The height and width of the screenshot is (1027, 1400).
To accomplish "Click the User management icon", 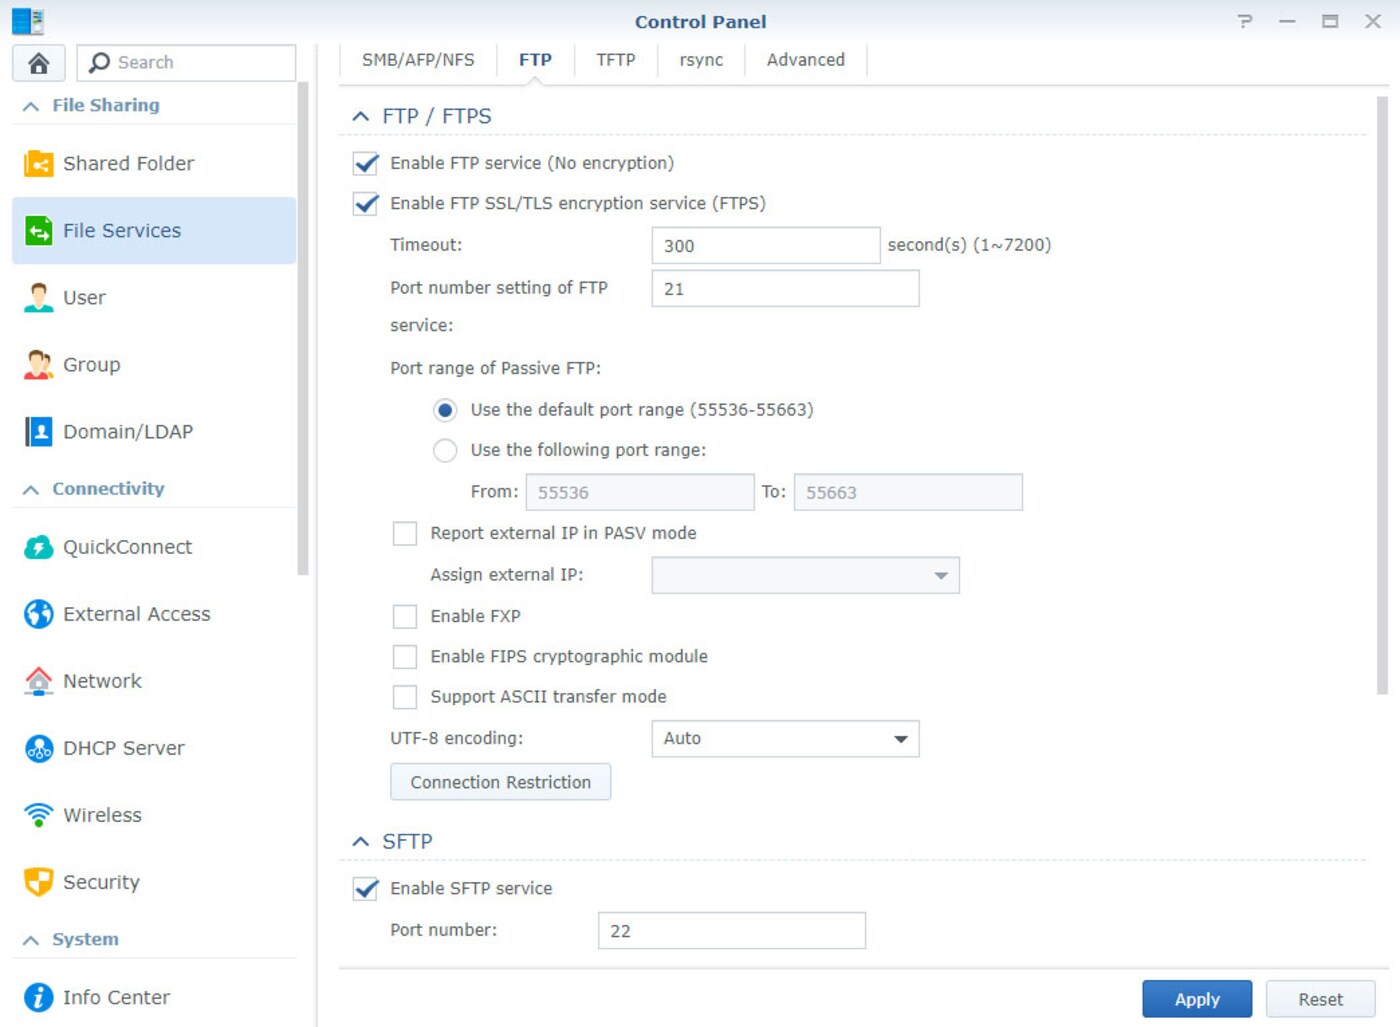I will pos(37,297).
